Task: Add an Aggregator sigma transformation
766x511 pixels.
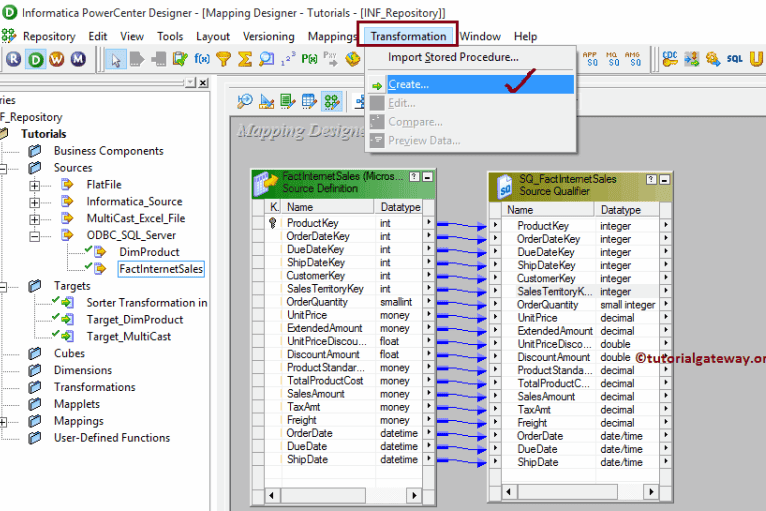Action: (245, 59)
